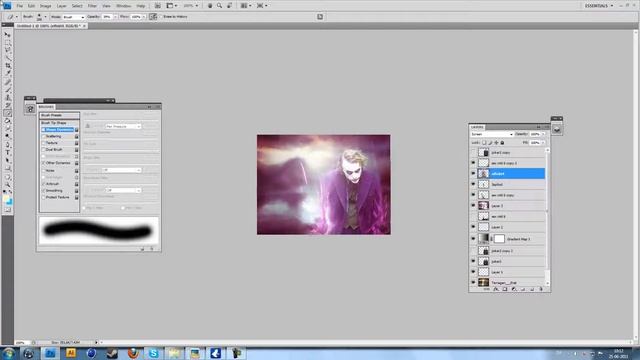Viewport: 640px width, 360px height.
Task: Open eraser Mode dropdown
Action: [74, 17]
